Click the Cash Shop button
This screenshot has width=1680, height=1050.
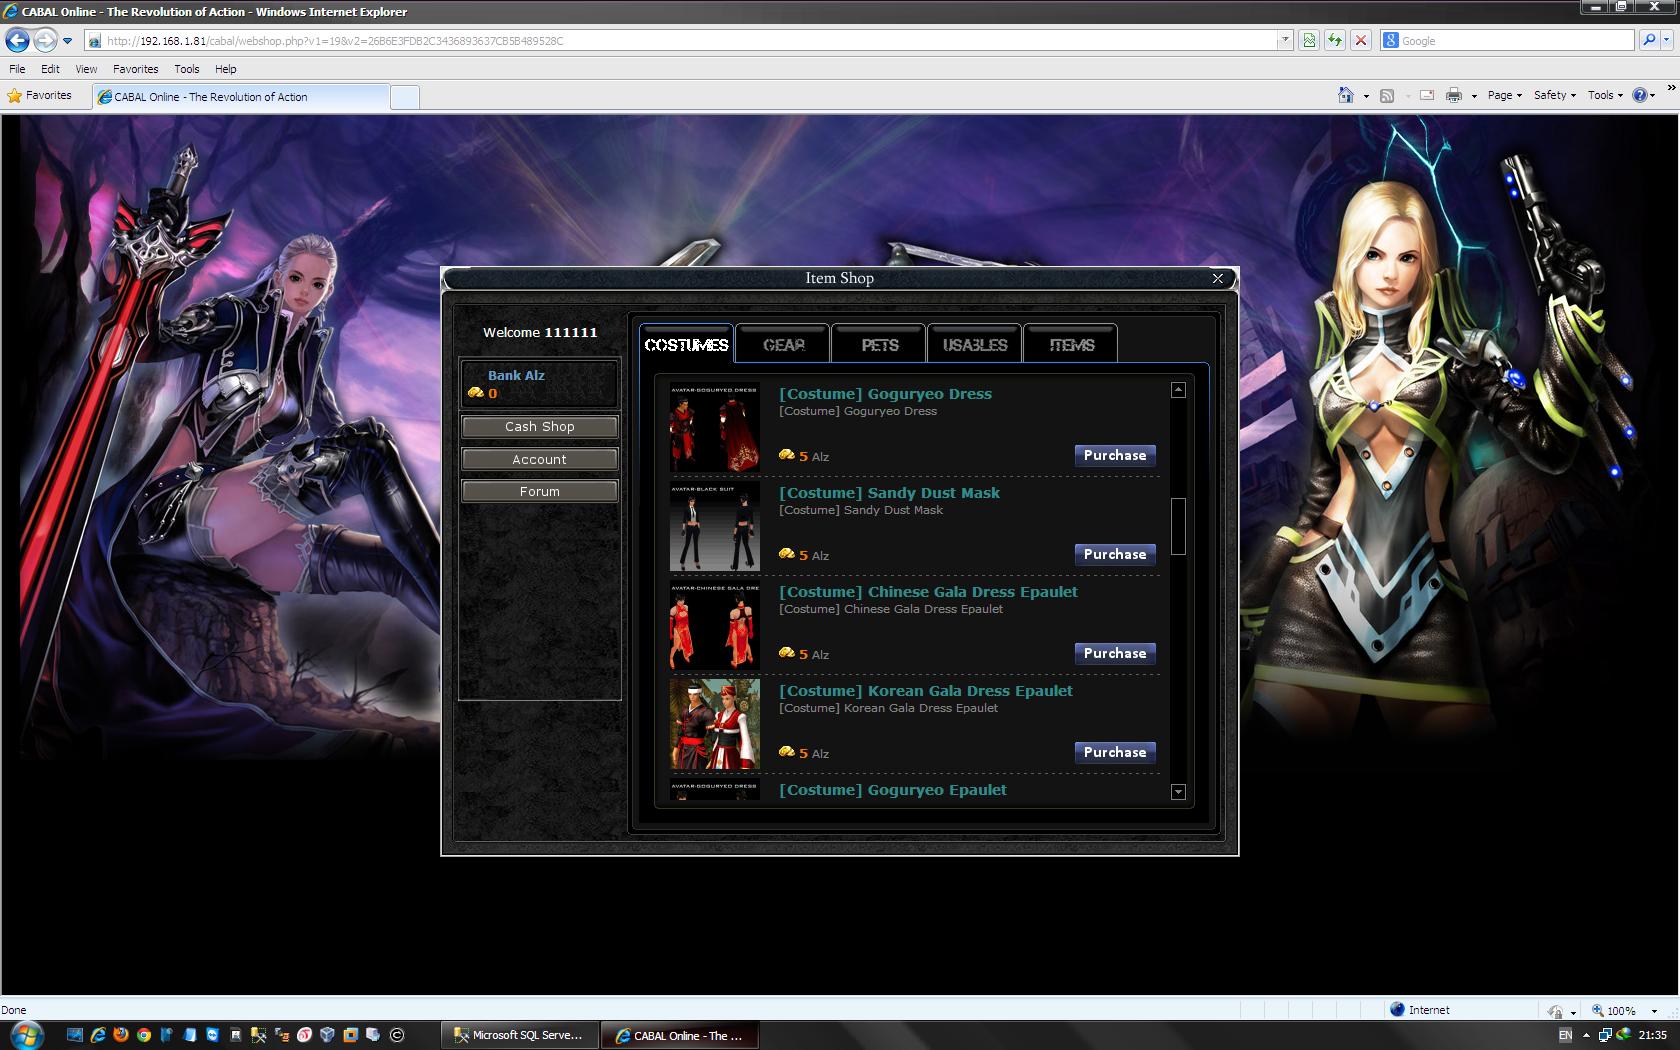click(540, 426)
